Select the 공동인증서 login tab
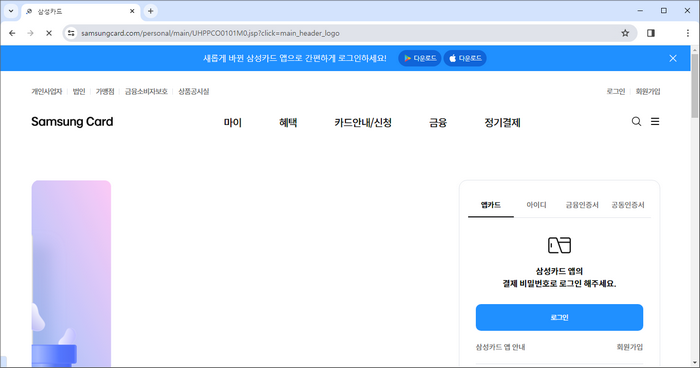This screenshot has height=368, width=700. coord(628,205)
